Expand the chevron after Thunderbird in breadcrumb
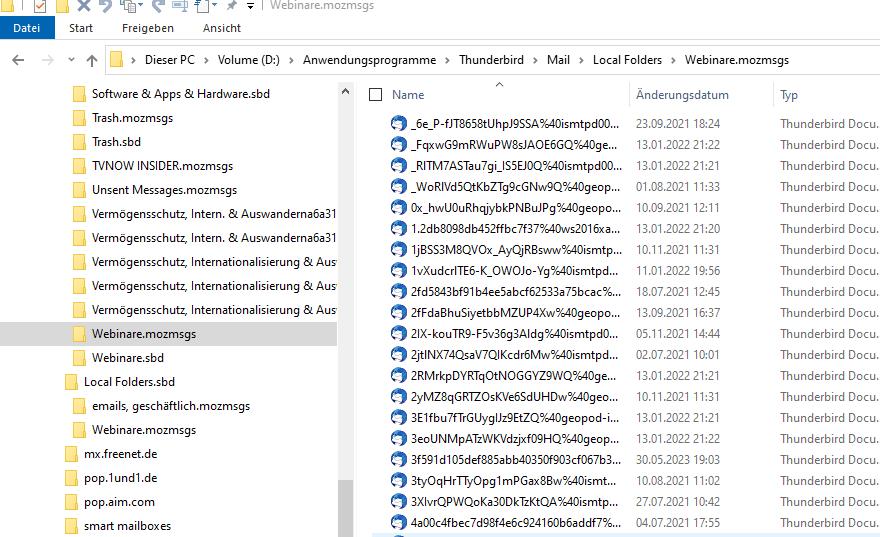This screenshot has height=537, width=880. (x=535, y=60)
